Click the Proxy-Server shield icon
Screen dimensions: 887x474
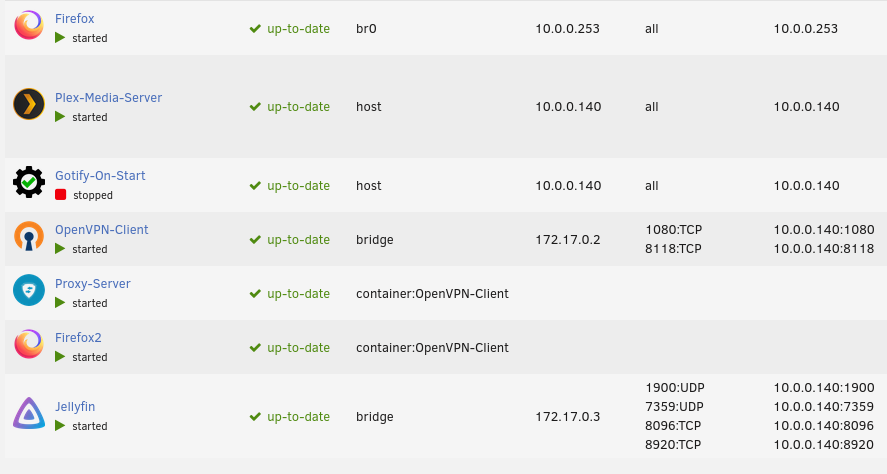pos(29,290)
